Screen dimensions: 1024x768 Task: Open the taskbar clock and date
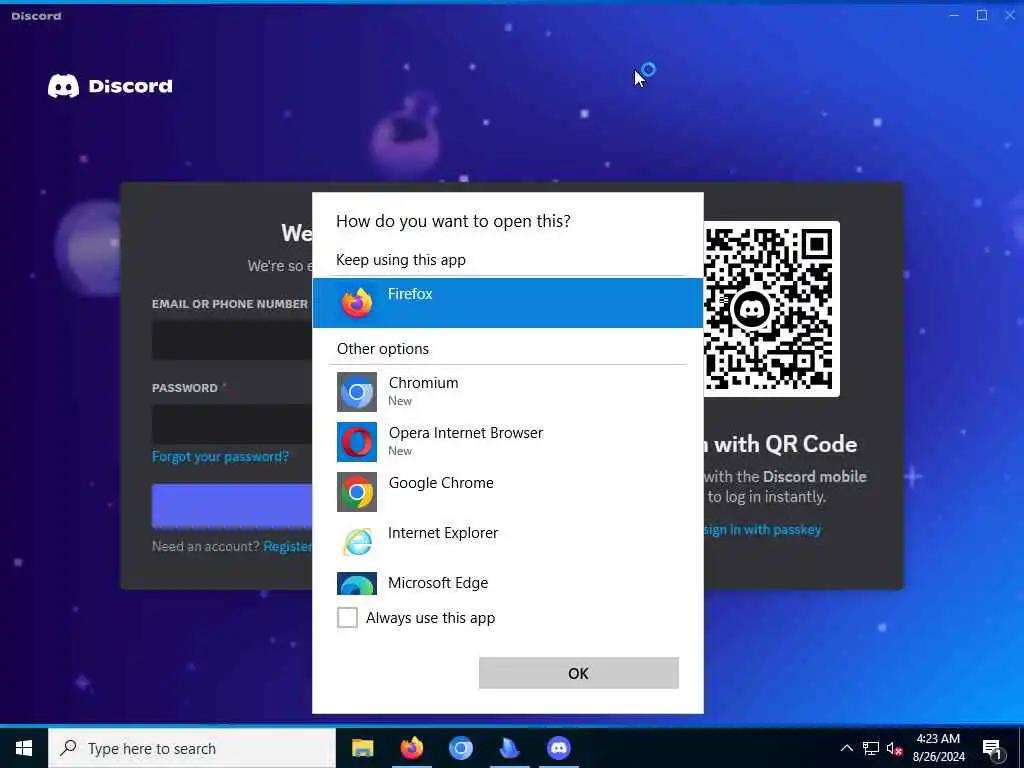point(938,748)
